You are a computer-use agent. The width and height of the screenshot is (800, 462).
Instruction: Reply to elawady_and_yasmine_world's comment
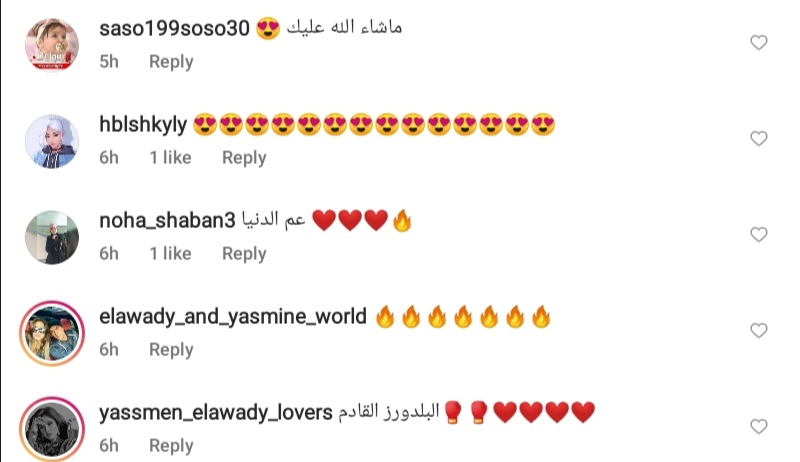pos(171,349)
